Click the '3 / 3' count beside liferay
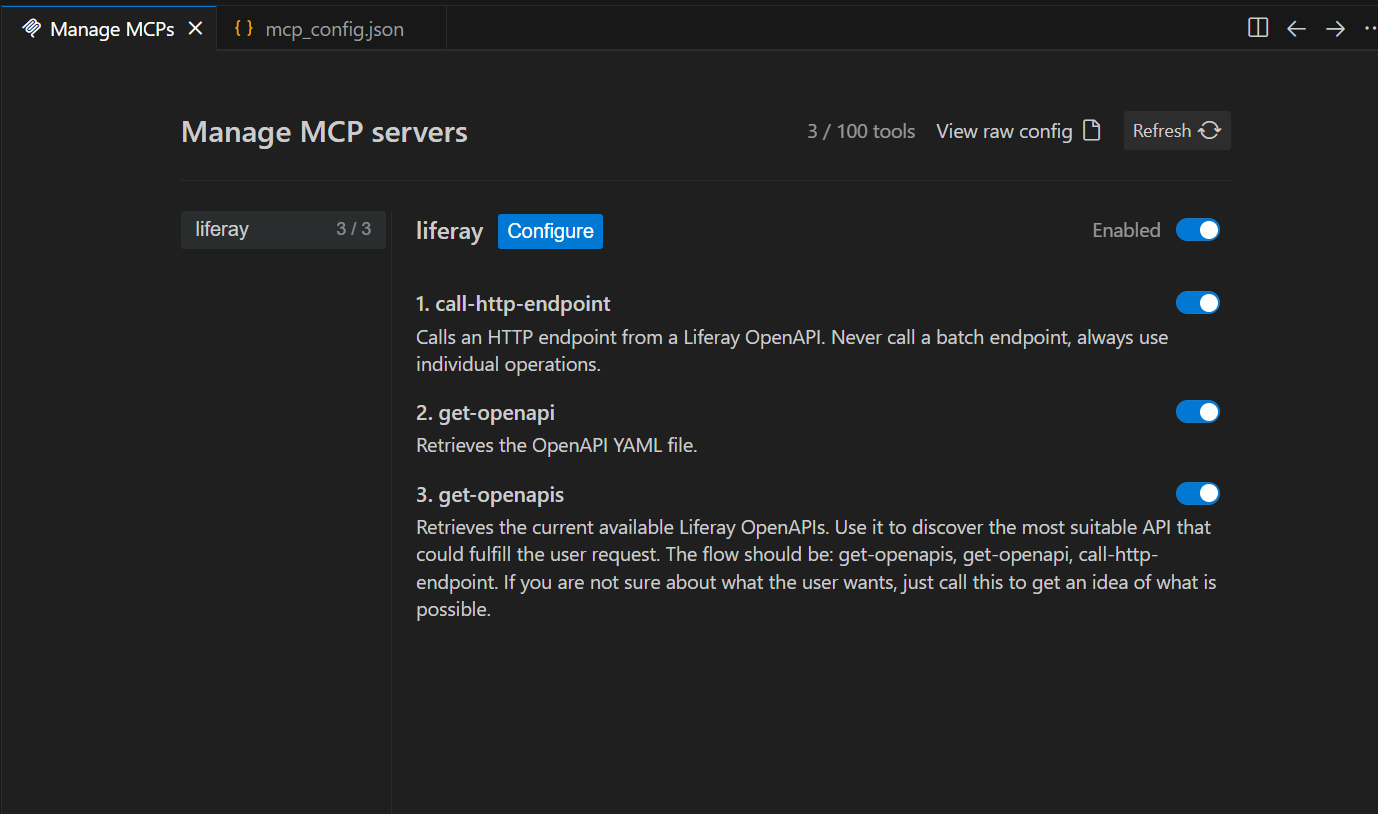This screenshot has height=814, width=1378. tap(353, 229)
